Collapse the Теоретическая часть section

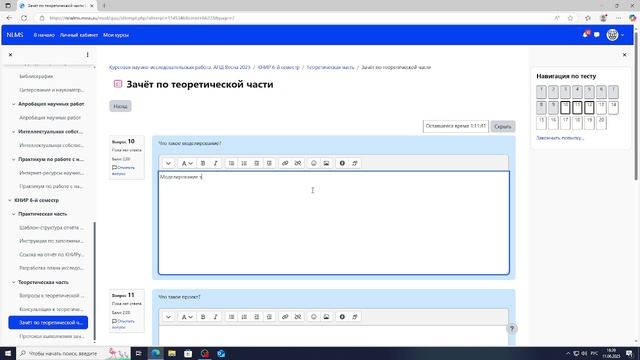pyautogui.click(x=13, y=282)
